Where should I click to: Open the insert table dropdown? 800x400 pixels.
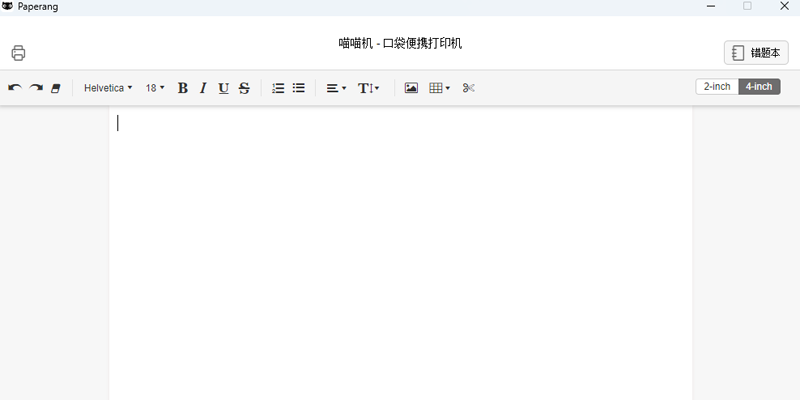tap(439, 88)
